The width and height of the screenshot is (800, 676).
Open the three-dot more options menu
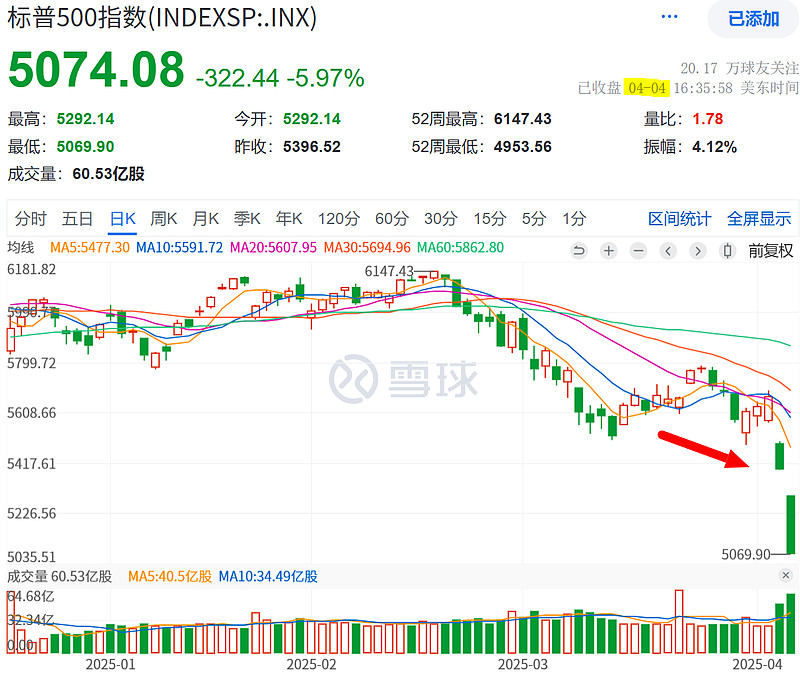(x=669, y=17)
